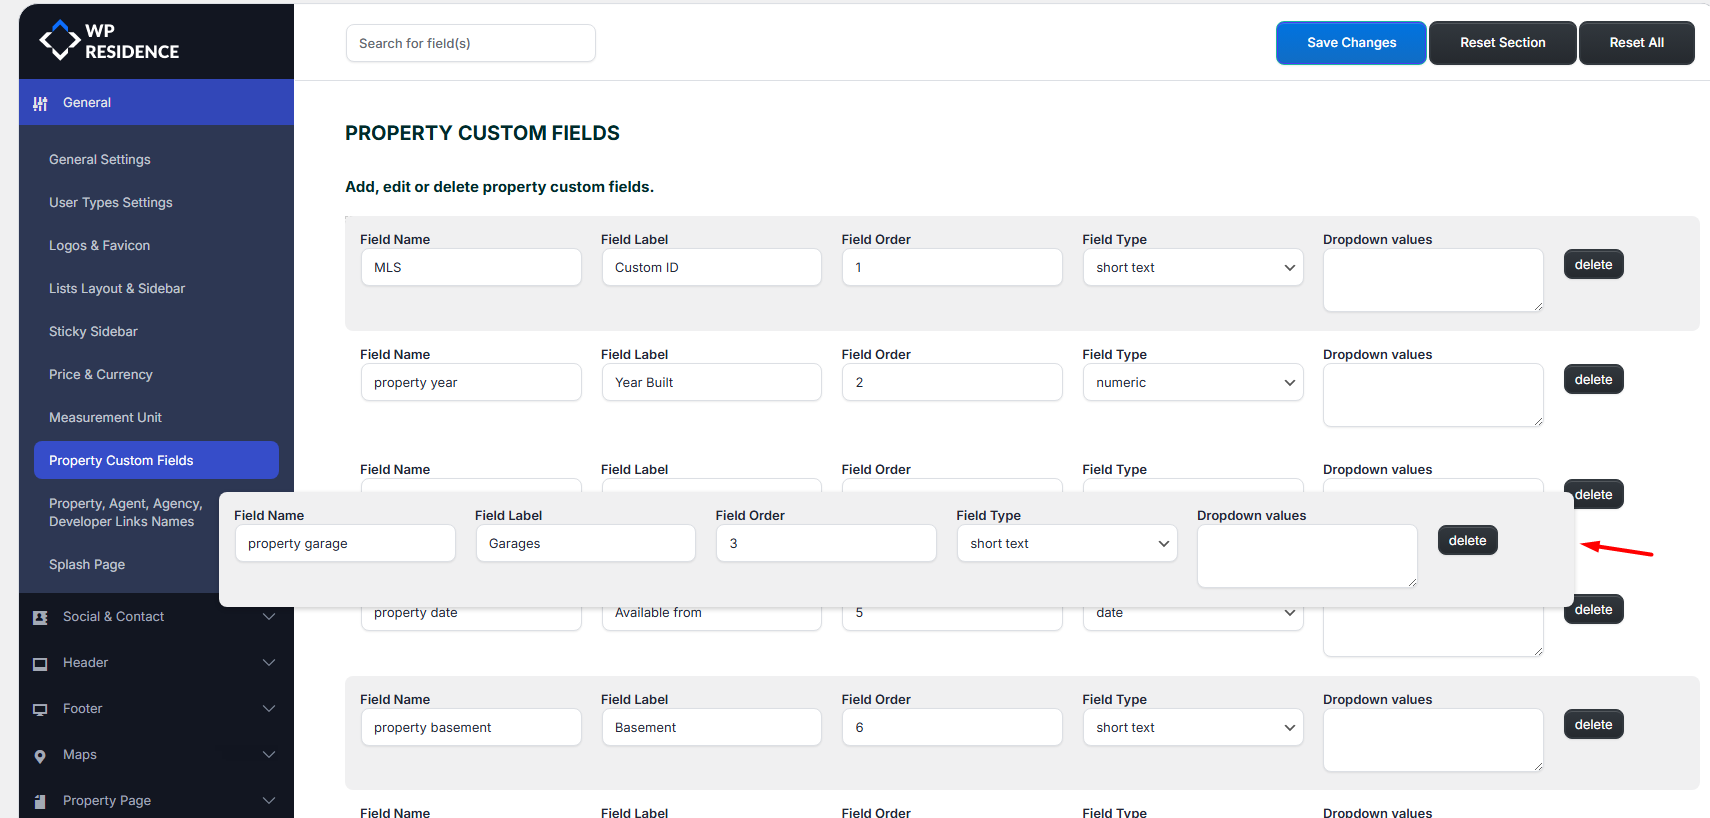Click the Search for field(s) box
The image size is (1710, 818).
pyautogui.click(x=470, y=44)
